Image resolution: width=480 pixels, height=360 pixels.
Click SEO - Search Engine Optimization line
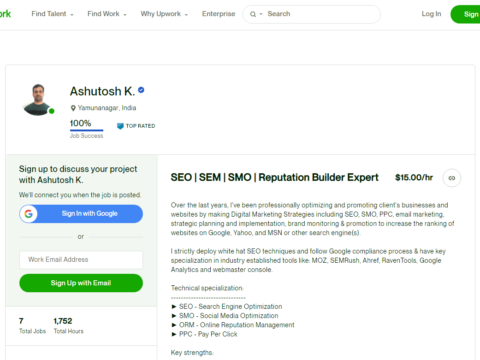coord(227,306)
